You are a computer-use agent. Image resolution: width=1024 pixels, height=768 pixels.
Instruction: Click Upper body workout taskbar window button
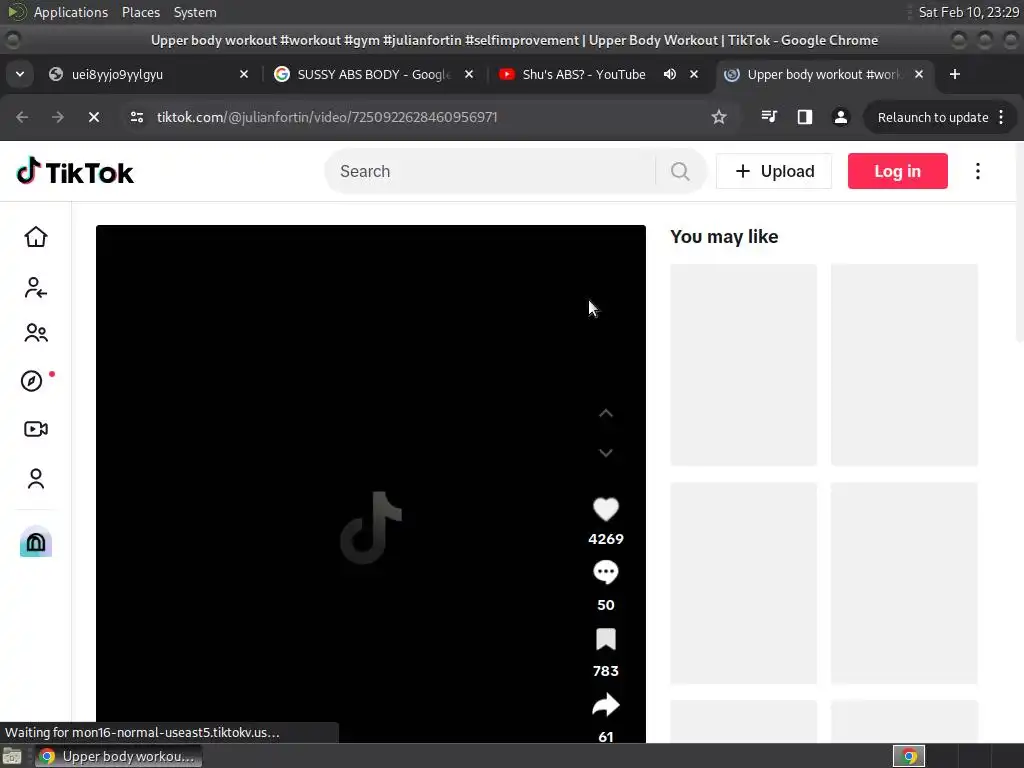pyautogui.click(x=119, y=756)
